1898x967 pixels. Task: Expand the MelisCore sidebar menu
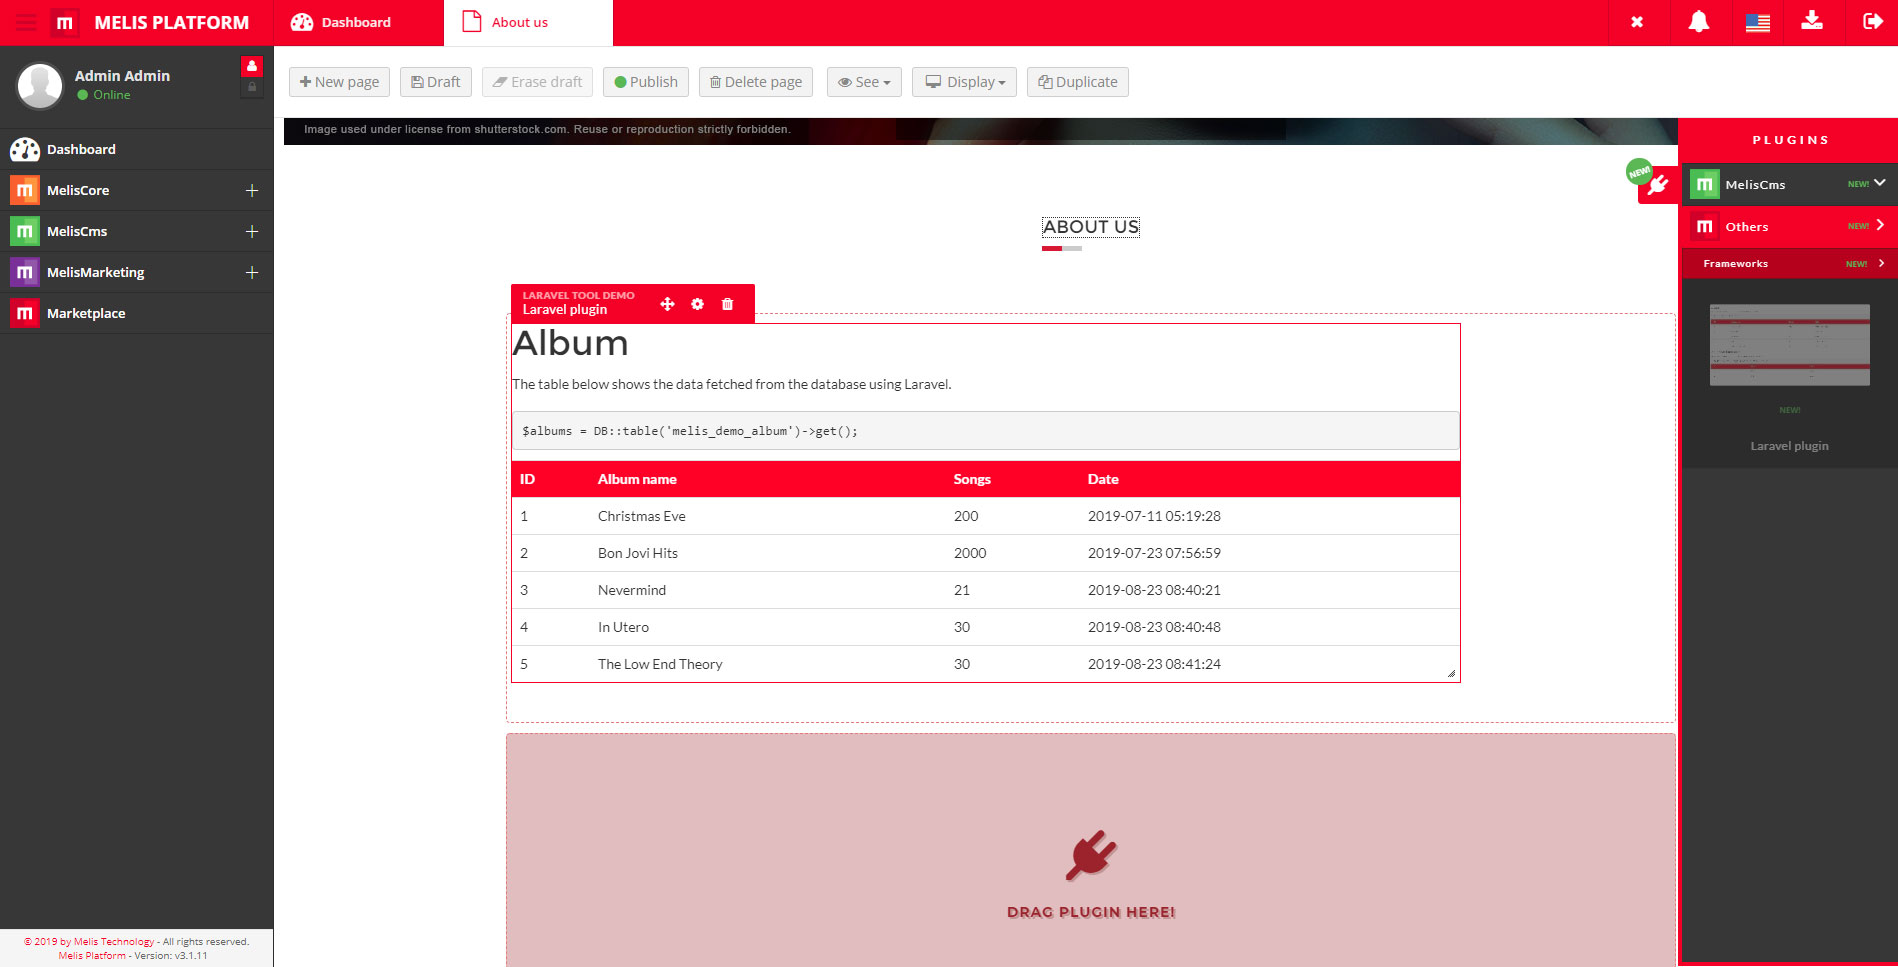point(252,190)
